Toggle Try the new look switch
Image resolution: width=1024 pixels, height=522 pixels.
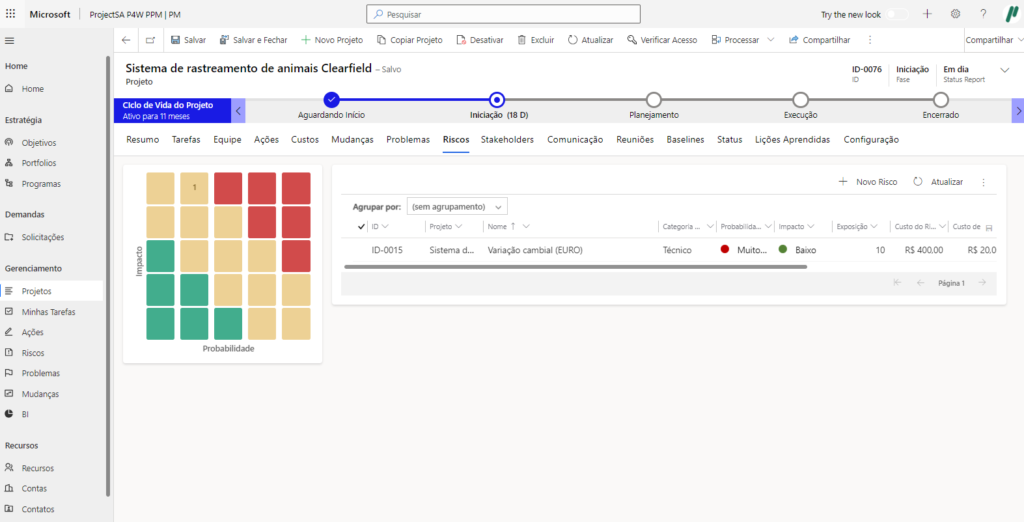pos(897,14)
